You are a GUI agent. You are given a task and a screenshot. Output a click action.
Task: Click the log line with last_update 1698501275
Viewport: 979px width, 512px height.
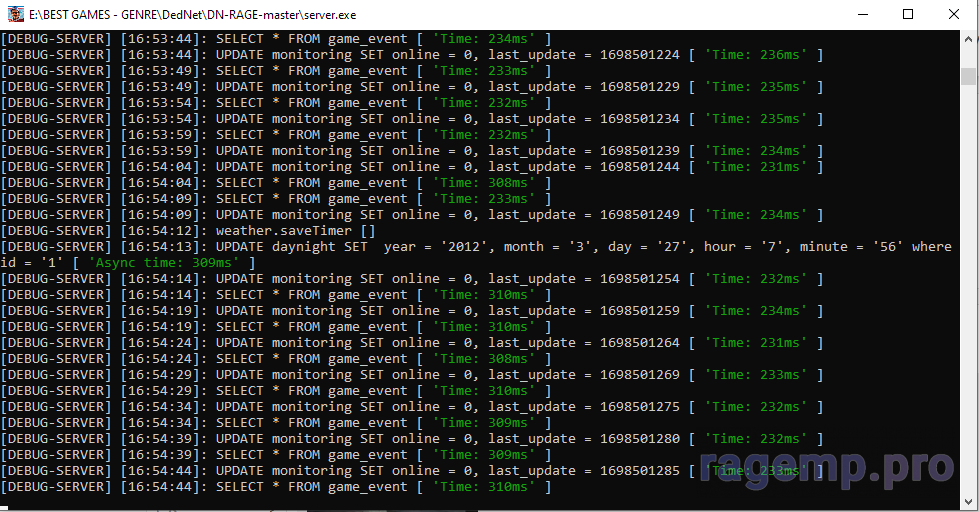click(411, 406)
